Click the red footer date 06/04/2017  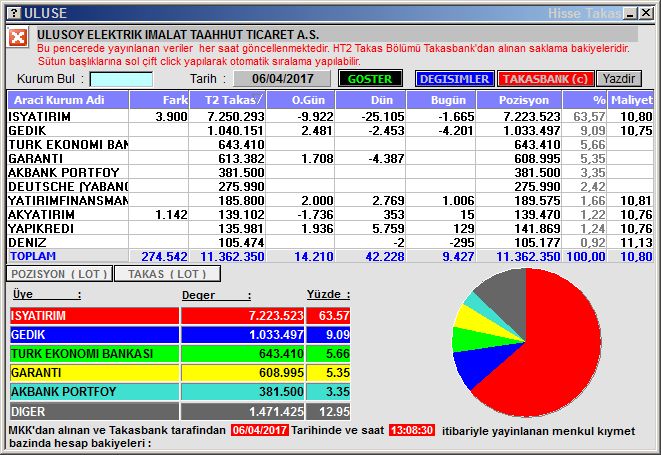point(259,430)
